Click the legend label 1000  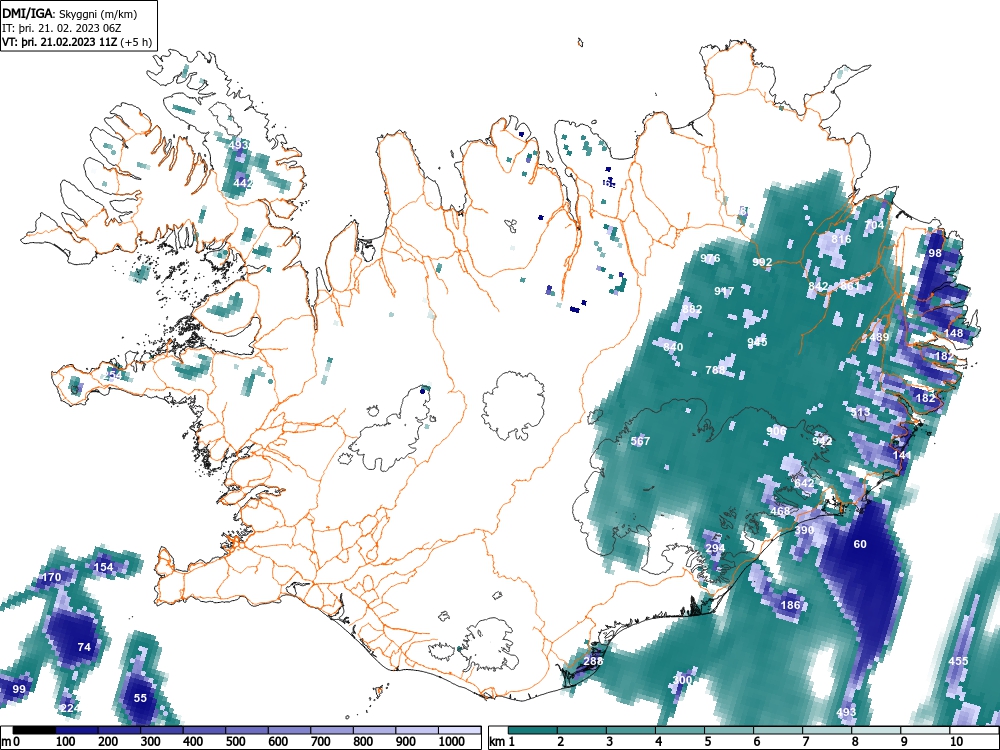452,741
